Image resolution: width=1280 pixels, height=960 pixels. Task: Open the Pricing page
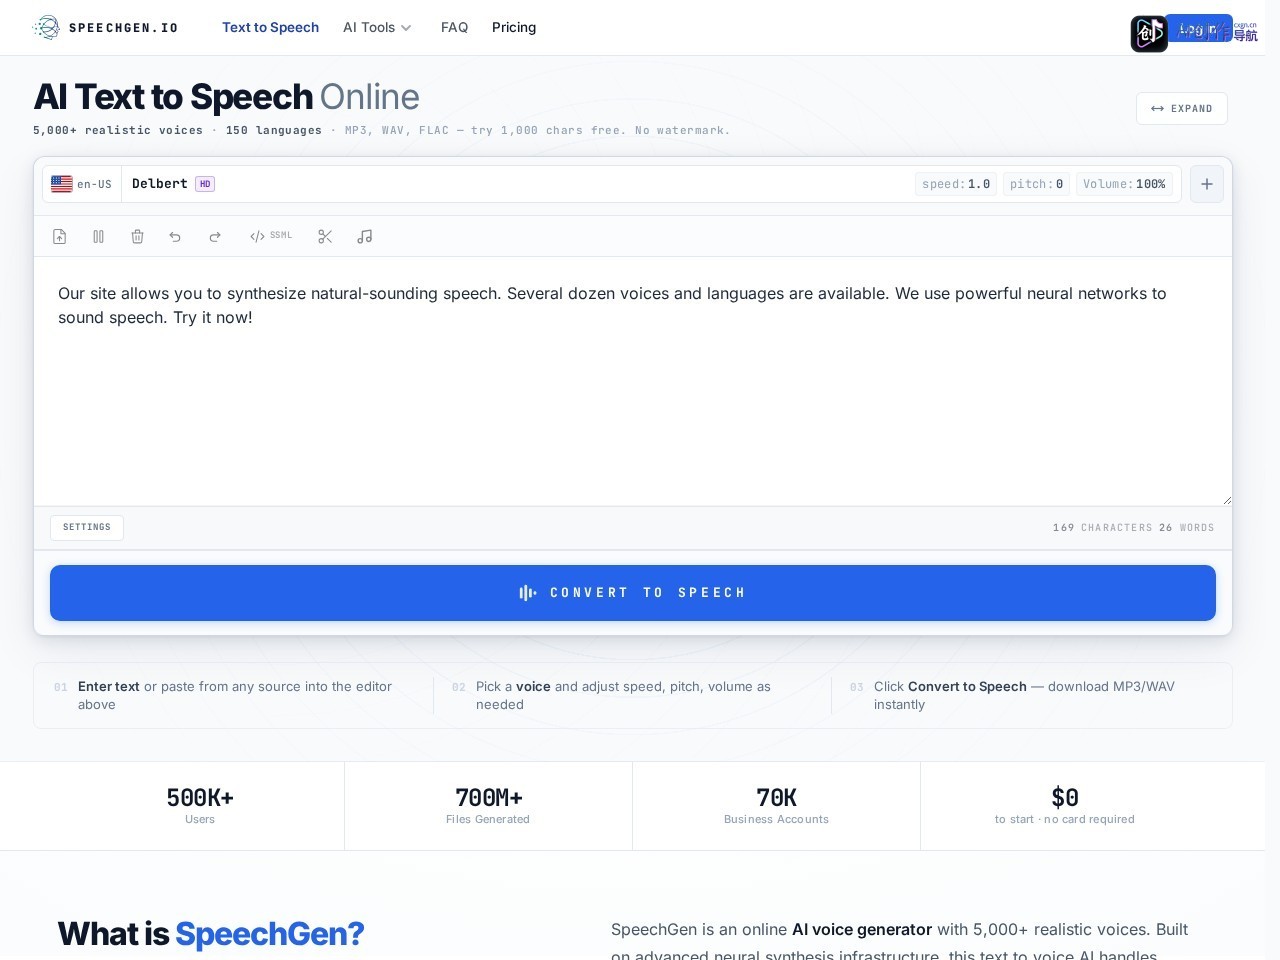(514, 28)
